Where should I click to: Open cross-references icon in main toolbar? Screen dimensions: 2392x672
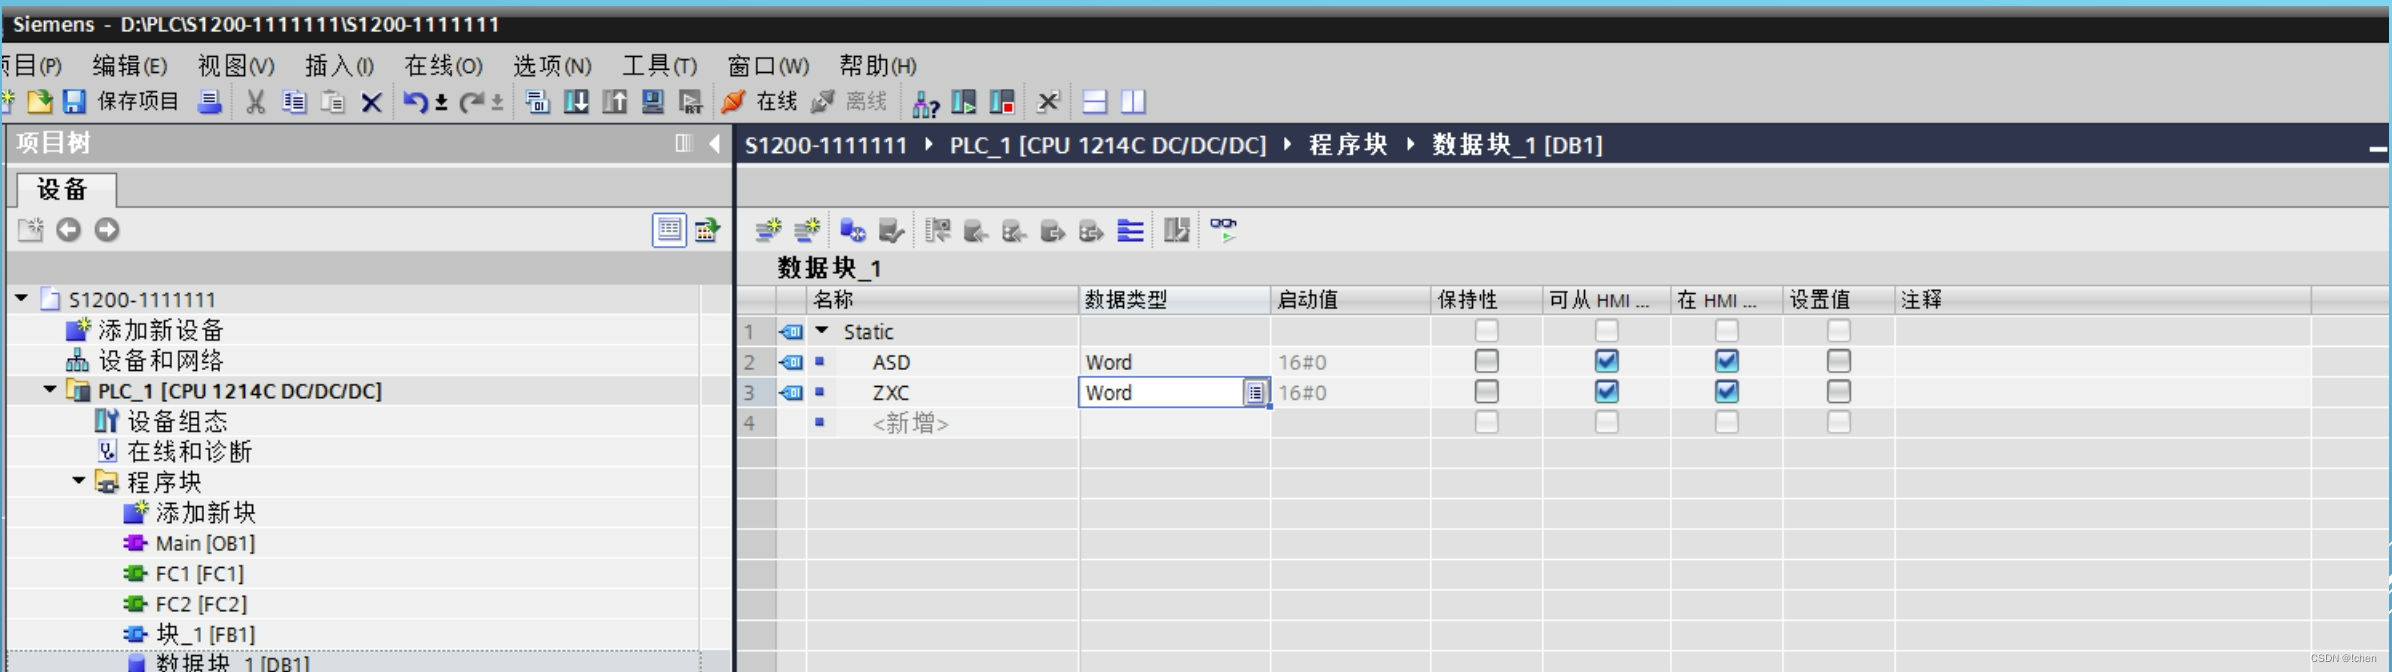click(1048, 102)
